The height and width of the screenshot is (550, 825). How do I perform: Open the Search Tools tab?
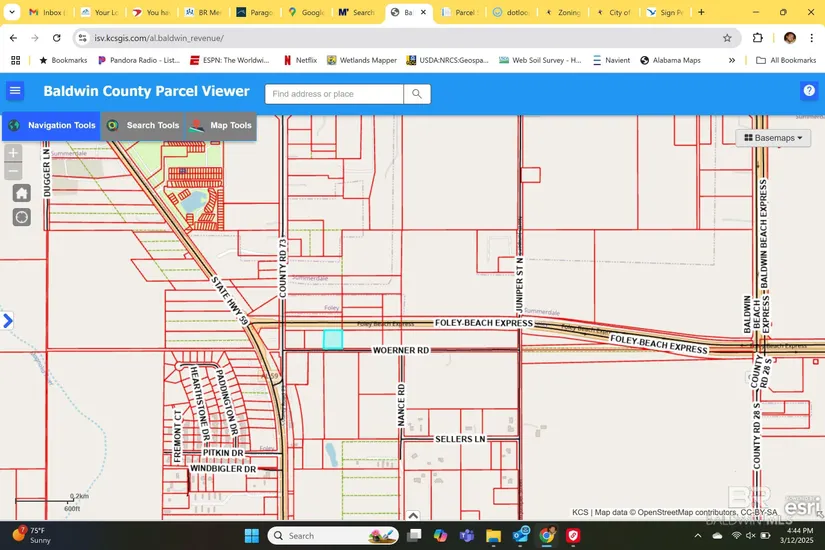(x=142, y=126)
